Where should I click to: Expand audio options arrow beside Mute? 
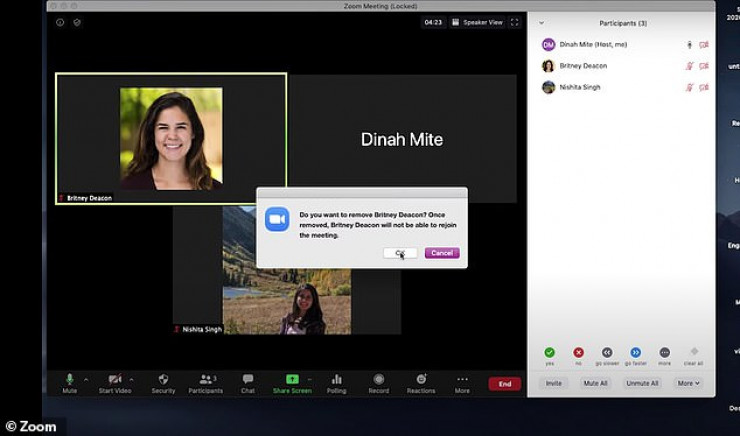click(85, 379)
